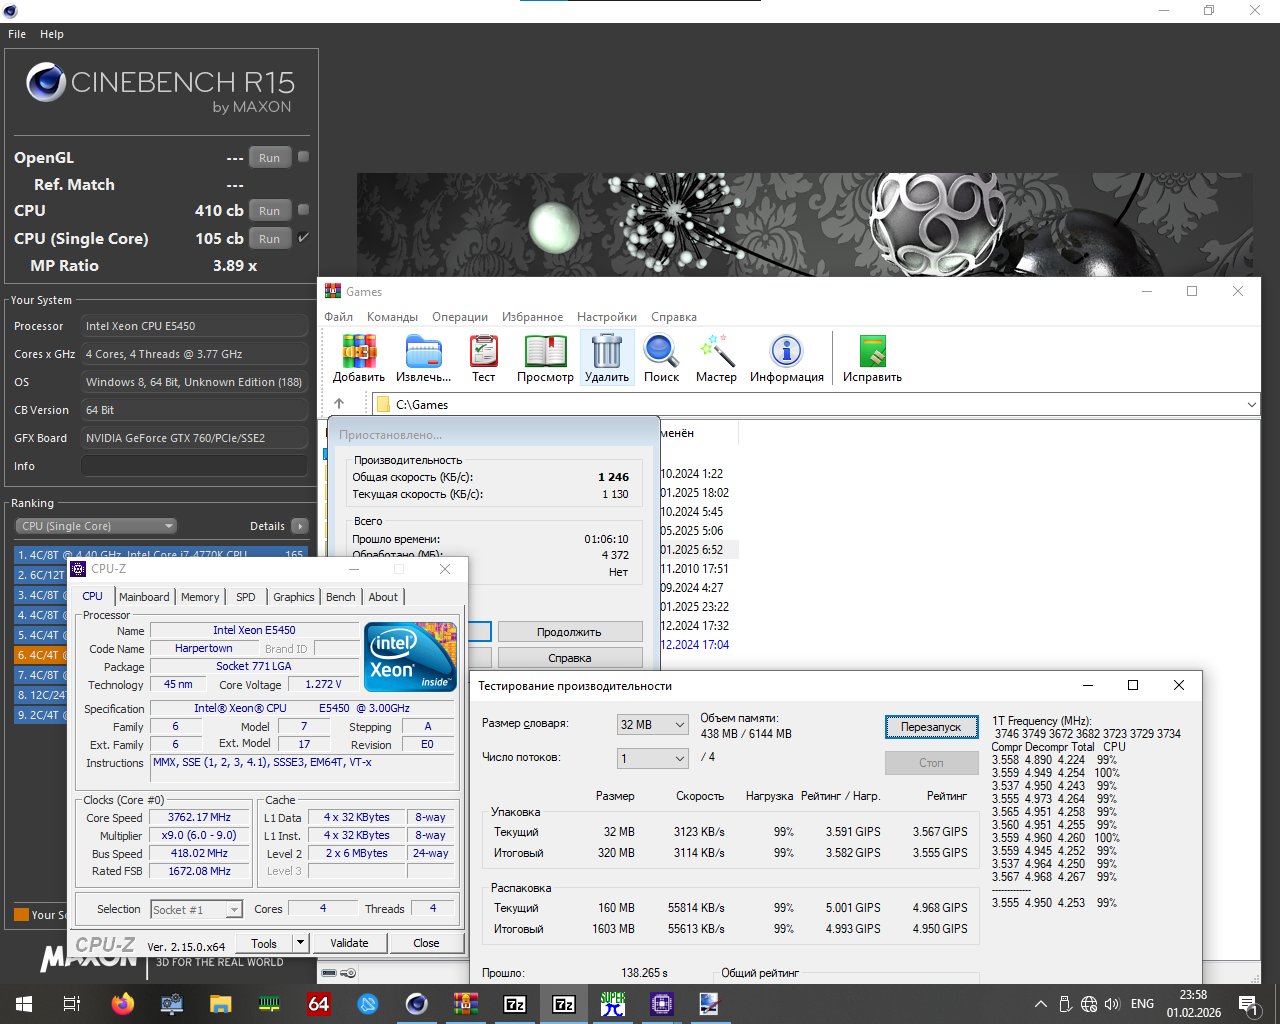Open the taskbar clock showing 23:58
The height and width of the screenshot is (1024, 1280).
pyautogui.click(x=1193, y=1004)
